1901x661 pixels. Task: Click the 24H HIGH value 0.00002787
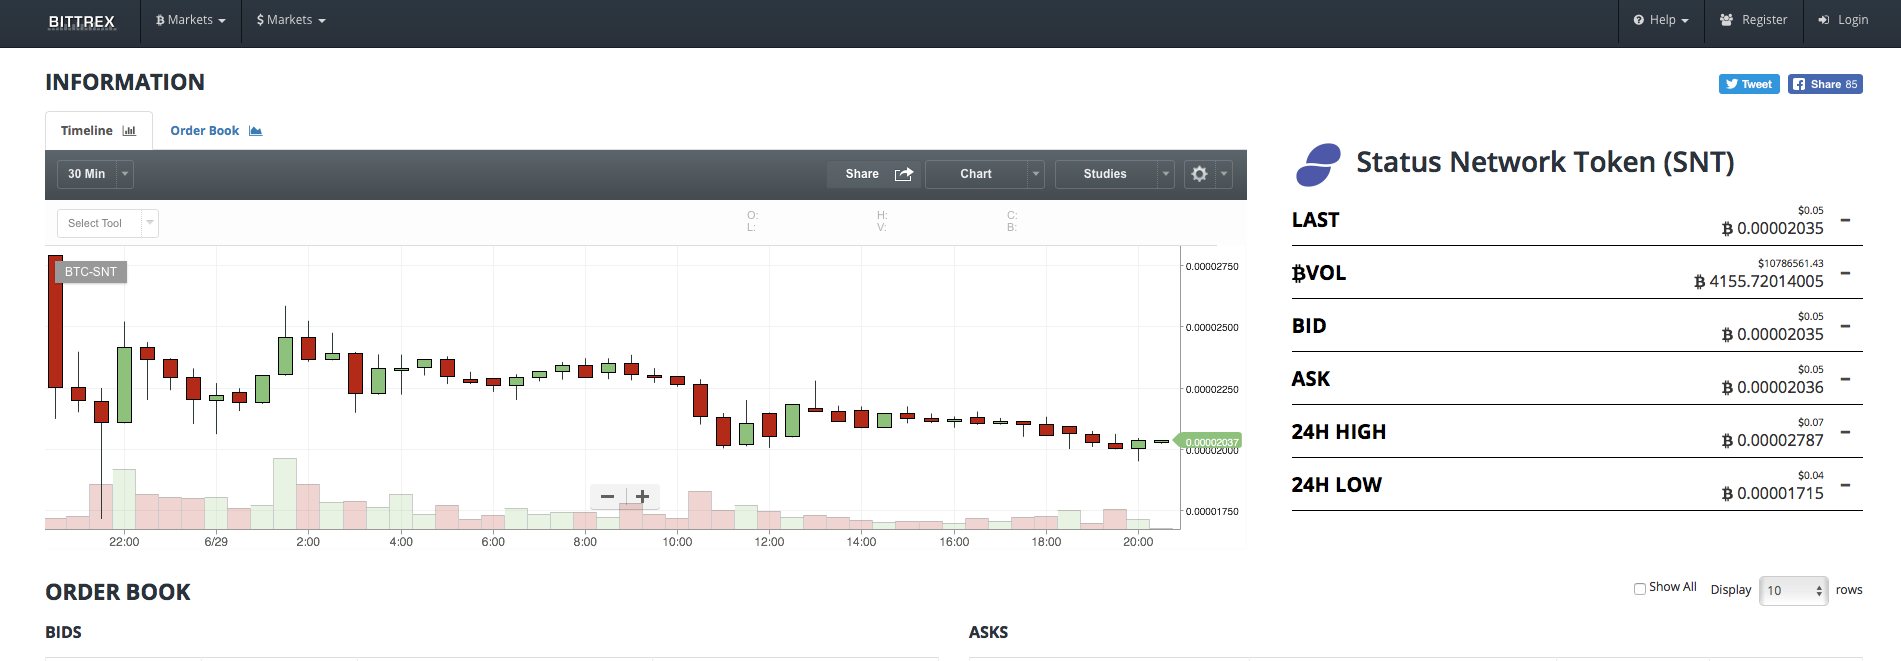pos(1773,440)
